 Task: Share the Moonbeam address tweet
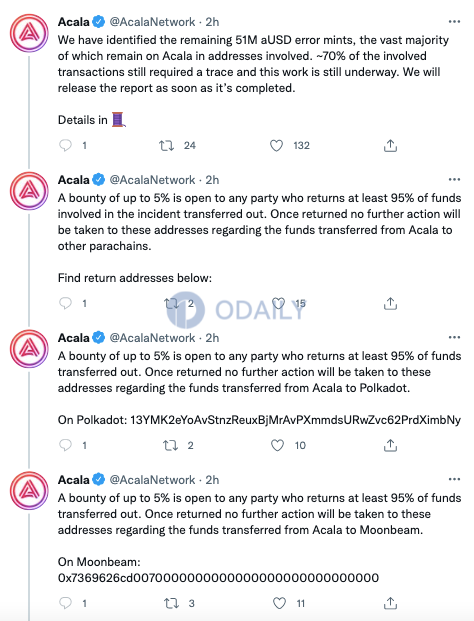tap(390, 603)
